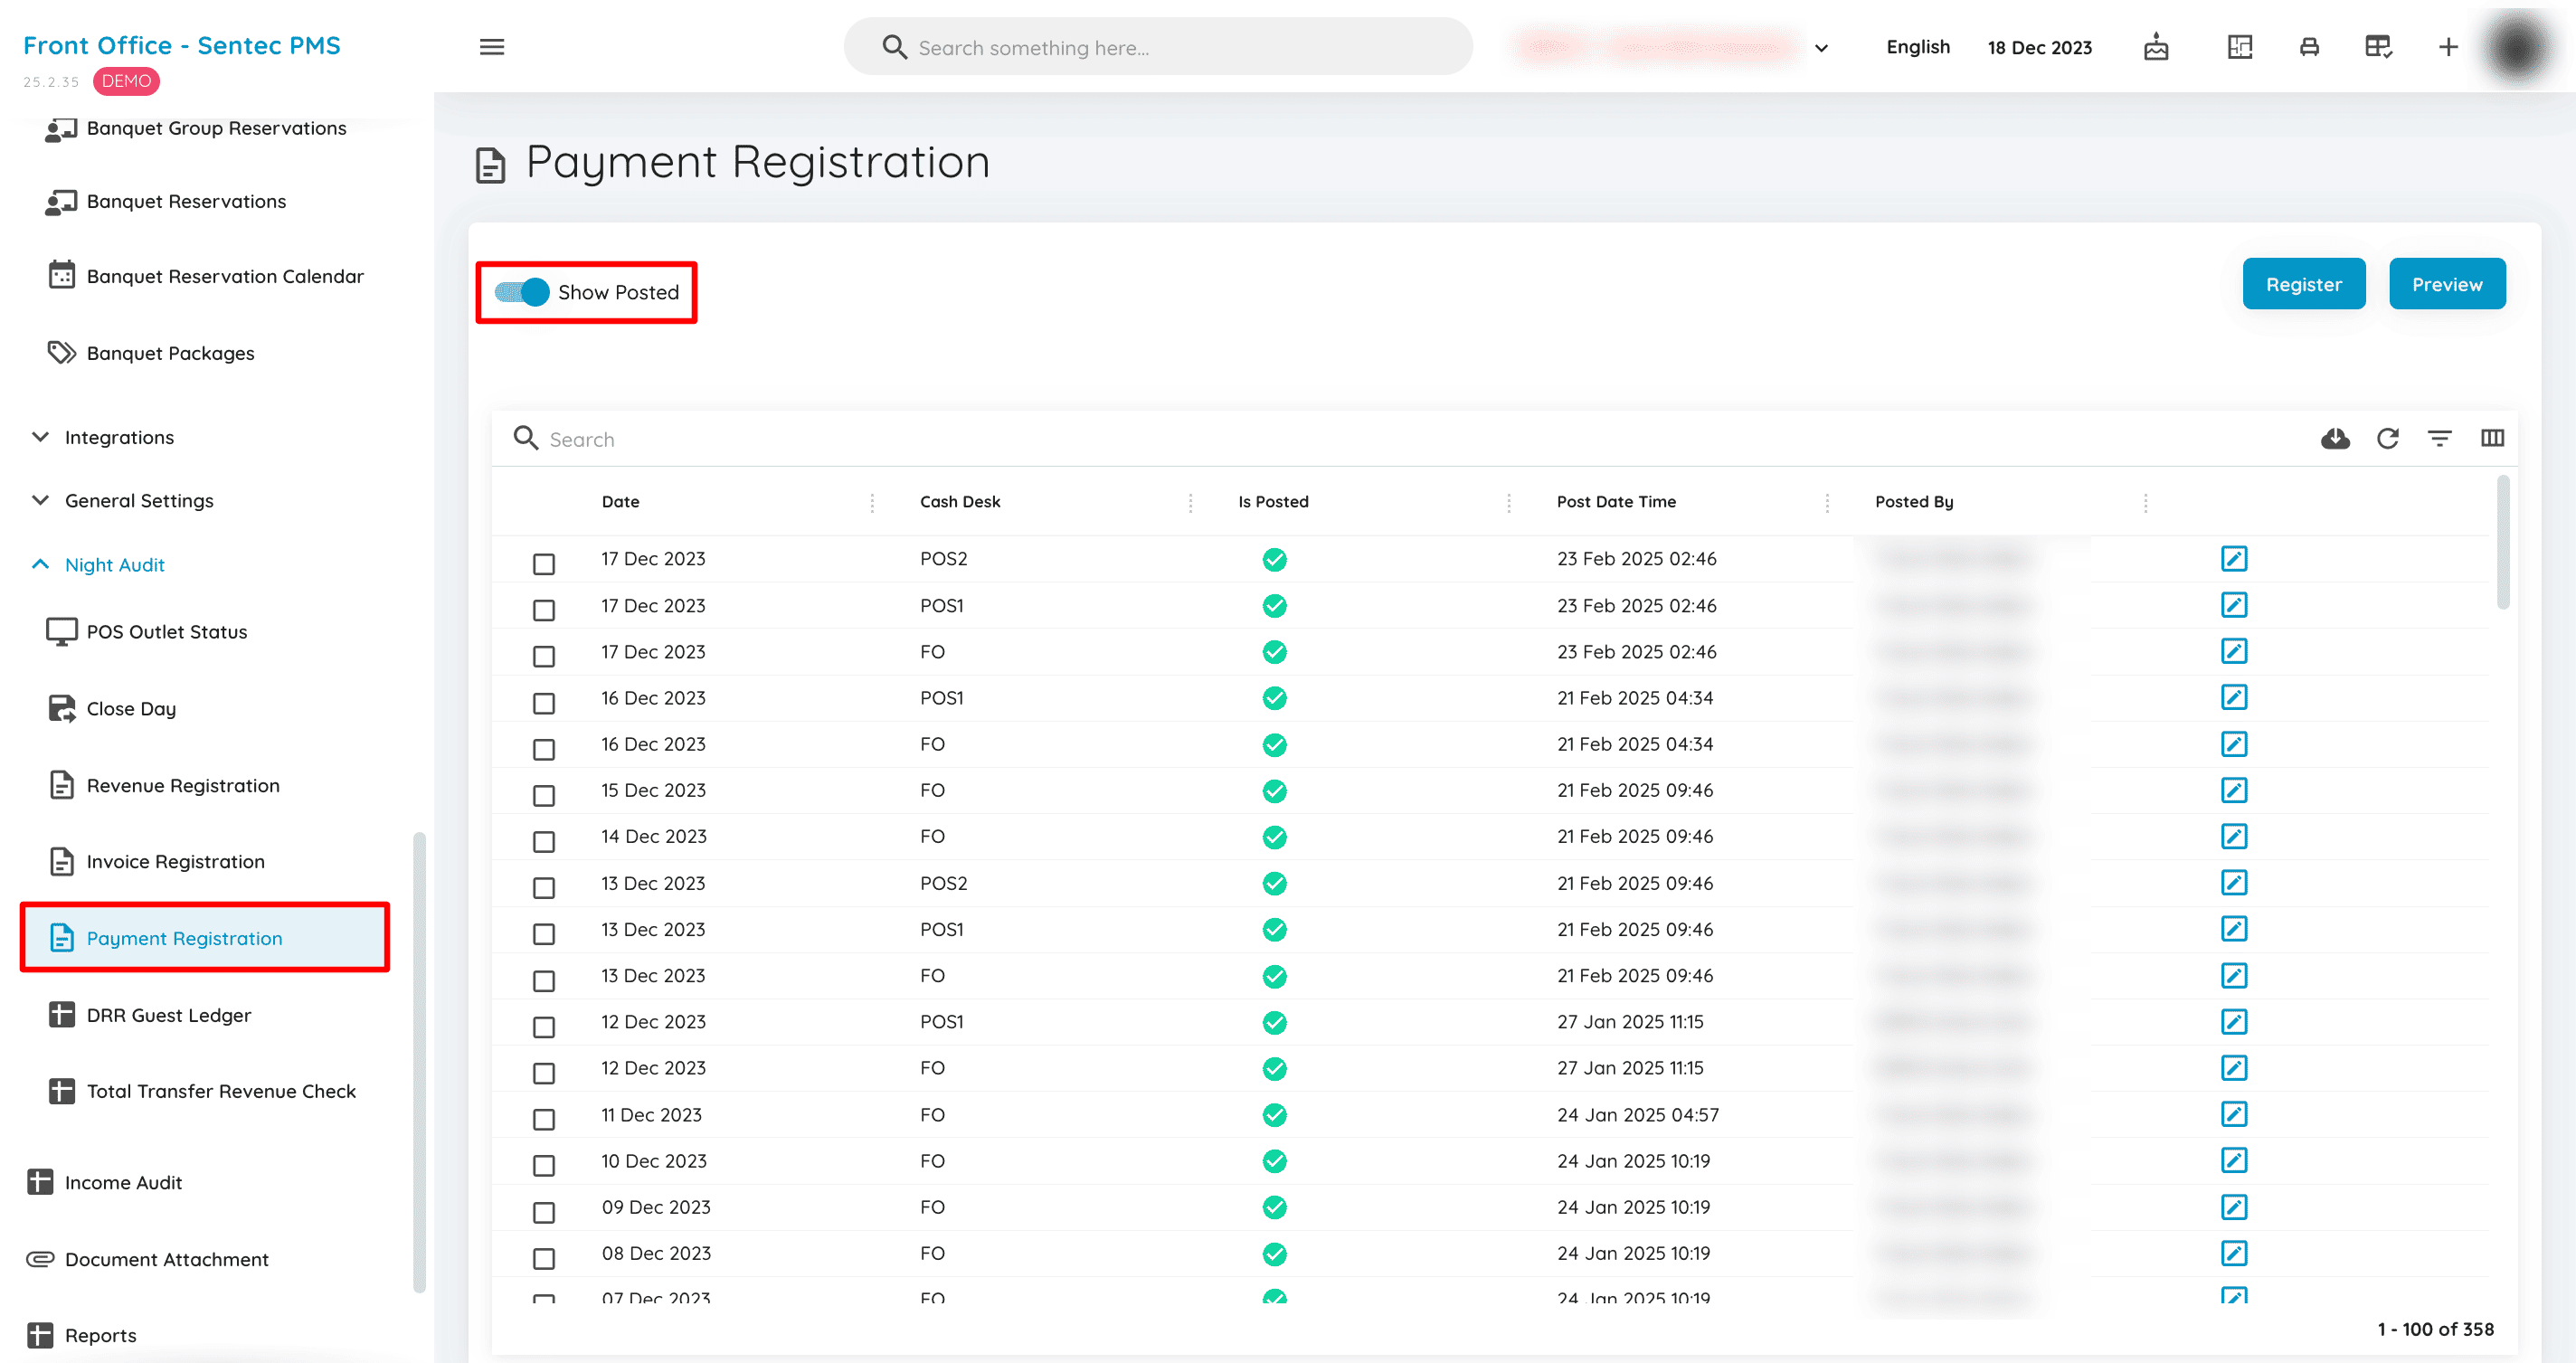Open the Cash Desk column options menu
The height and width of the screenshot is (1363, 2576).
pos(1190,502)
